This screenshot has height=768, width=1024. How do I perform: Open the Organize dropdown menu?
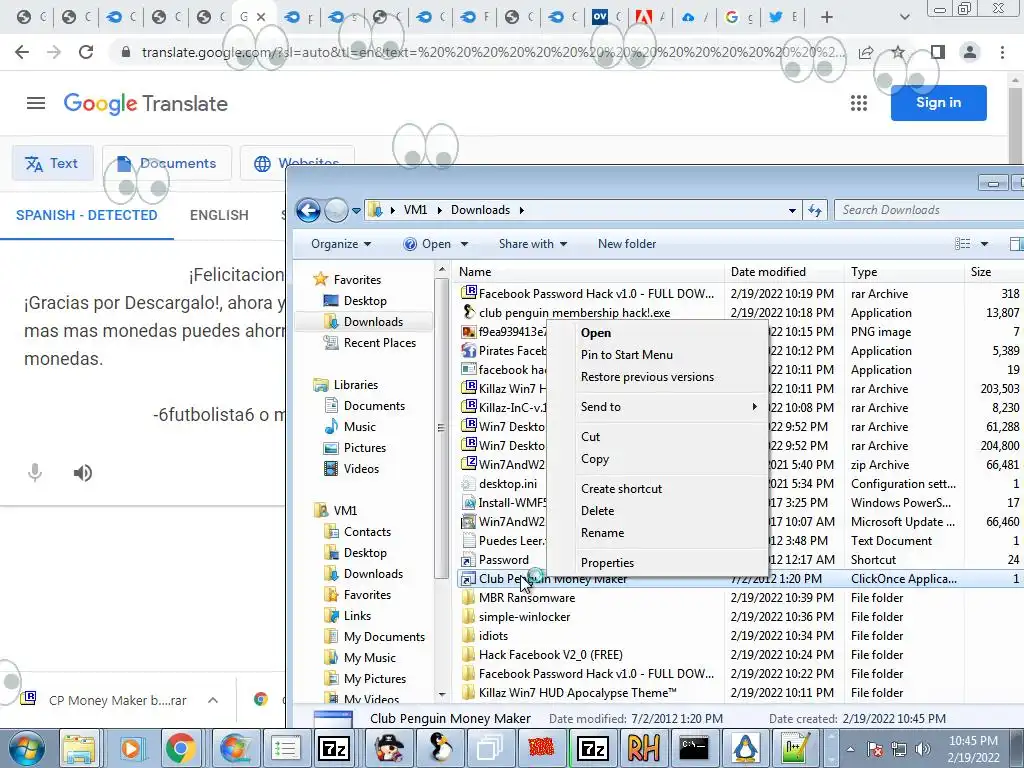pyautogui.click(x=341, y=244)
